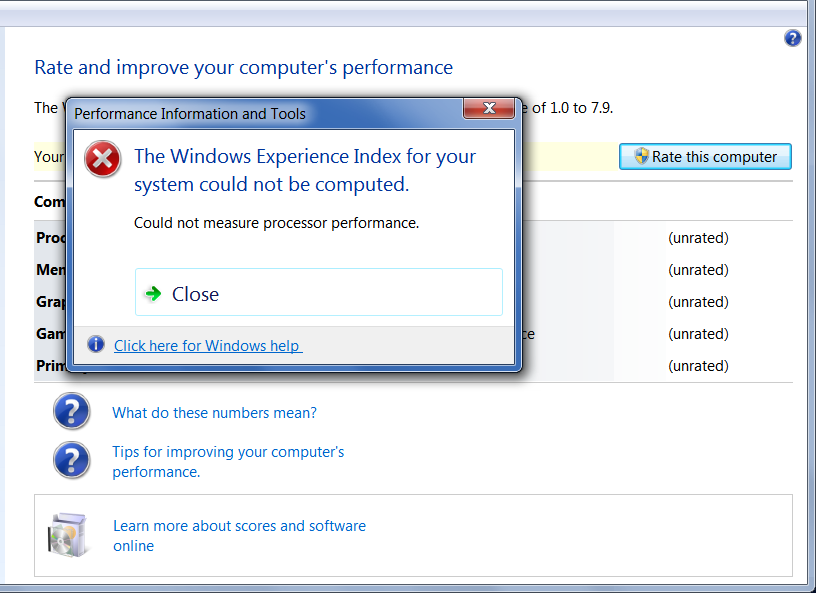This screenshot has height=593, width=816.
Task: Click the blue info icon beside Windows help
Action: 96,344
